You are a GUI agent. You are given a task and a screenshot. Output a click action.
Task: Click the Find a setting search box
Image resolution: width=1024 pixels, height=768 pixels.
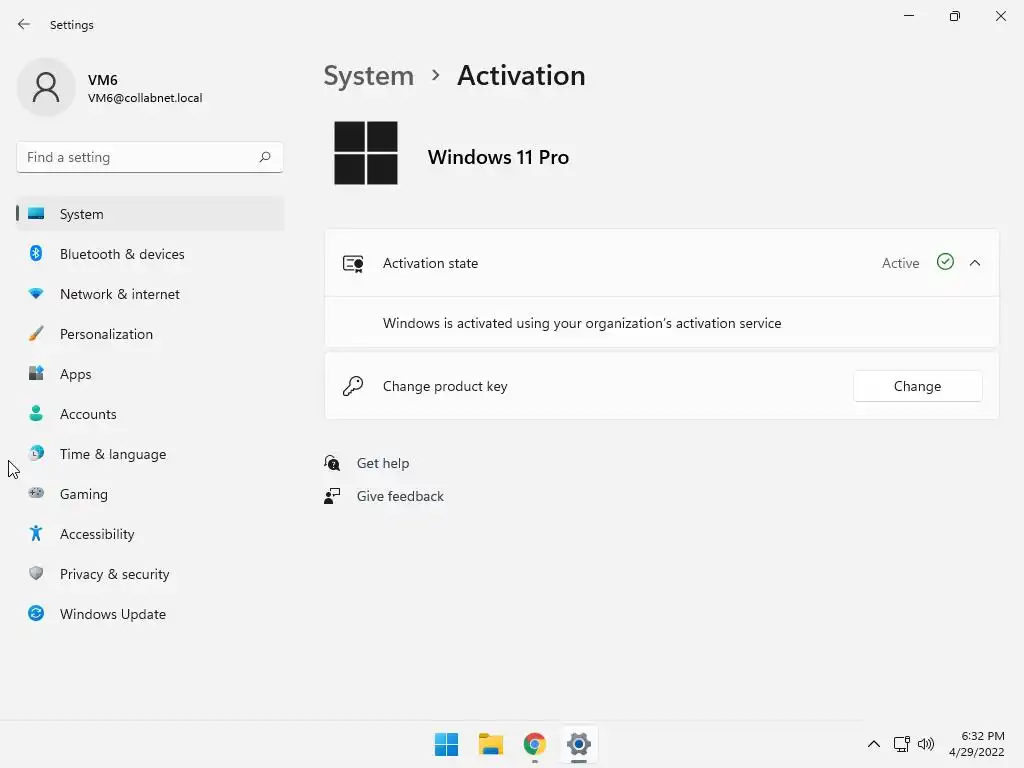pyautogui.click(x=150, y=157)
